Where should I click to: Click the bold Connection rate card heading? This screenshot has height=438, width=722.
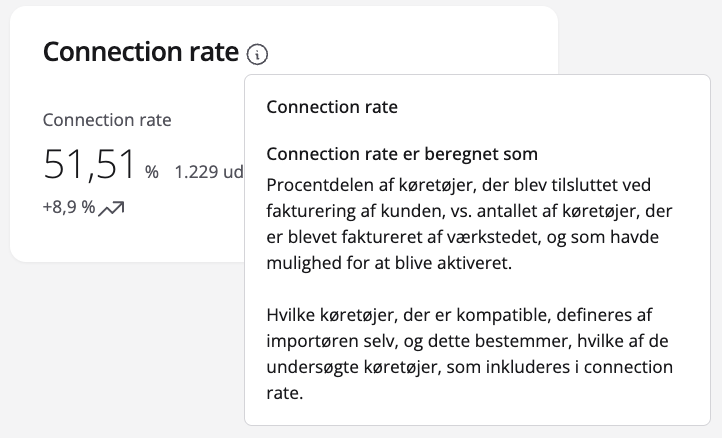[x=141, y=53]
